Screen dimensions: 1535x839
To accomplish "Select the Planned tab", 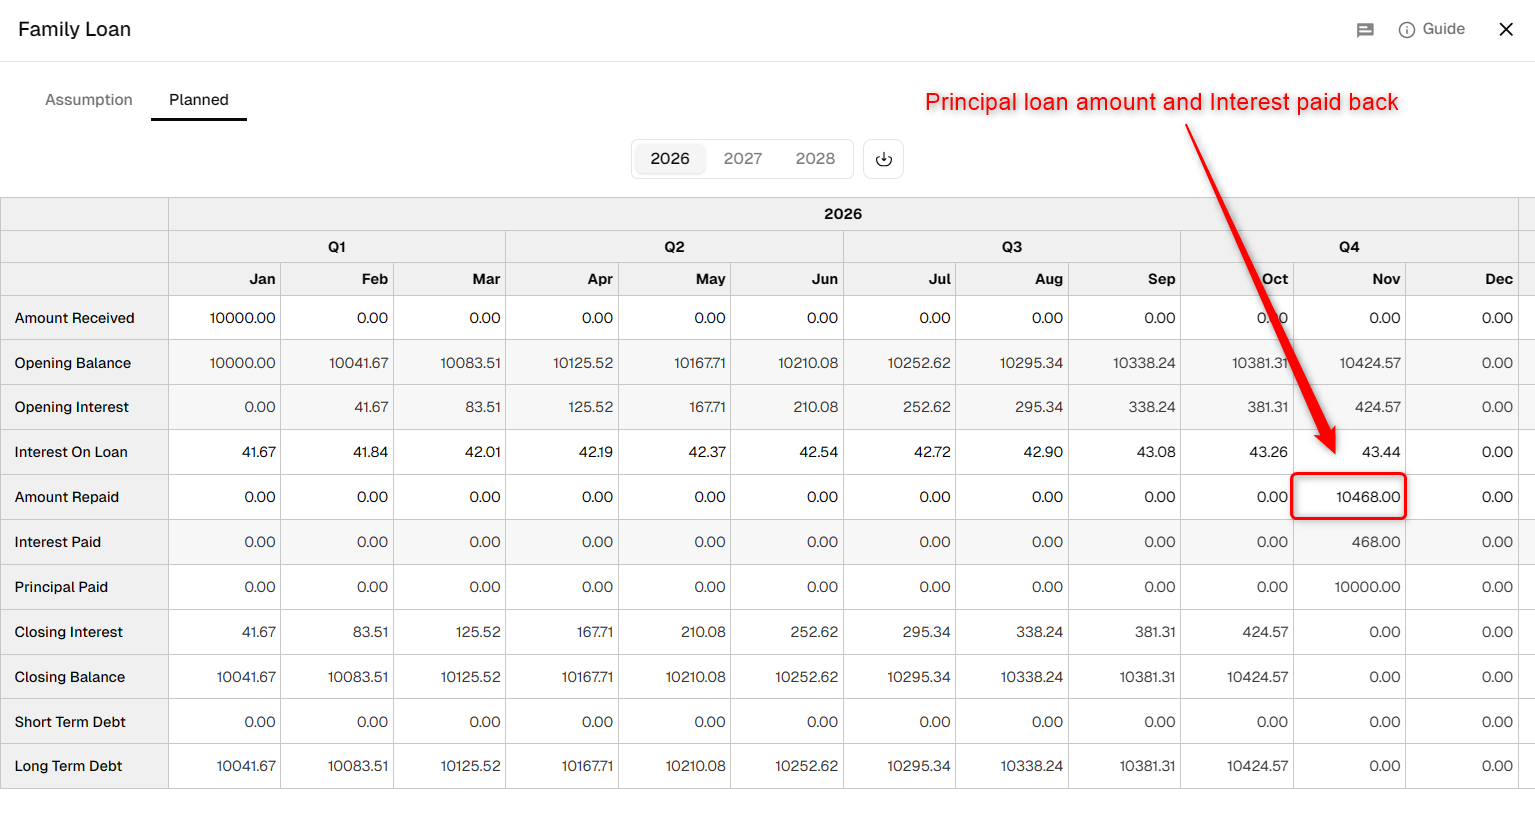I will (x=199, y=100).
